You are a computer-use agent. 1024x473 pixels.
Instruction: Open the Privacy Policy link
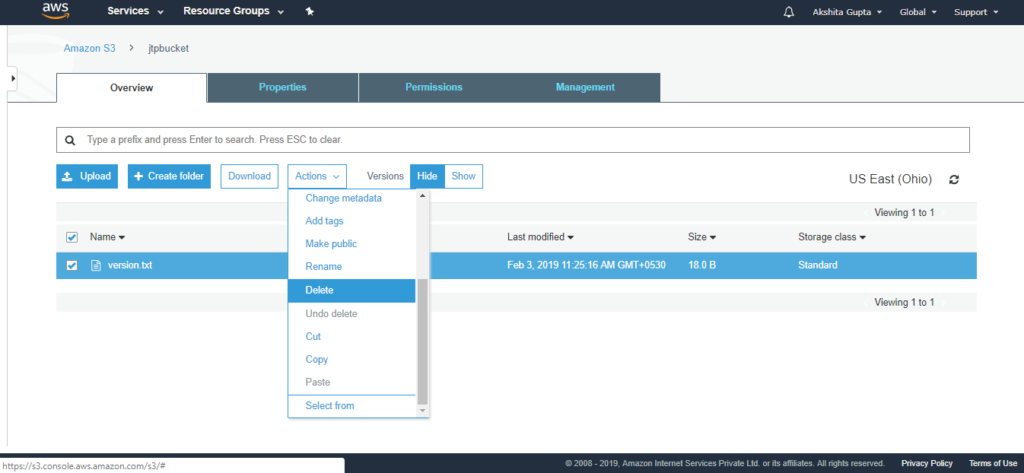pyautogui.click(x=927, y=463)
